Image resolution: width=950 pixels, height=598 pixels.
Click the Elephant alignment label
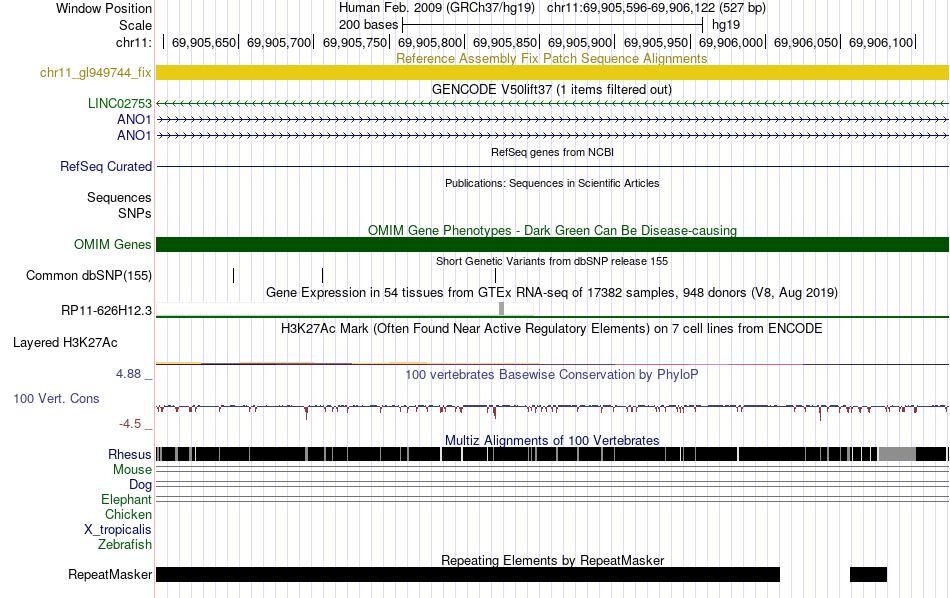(126, 500)
